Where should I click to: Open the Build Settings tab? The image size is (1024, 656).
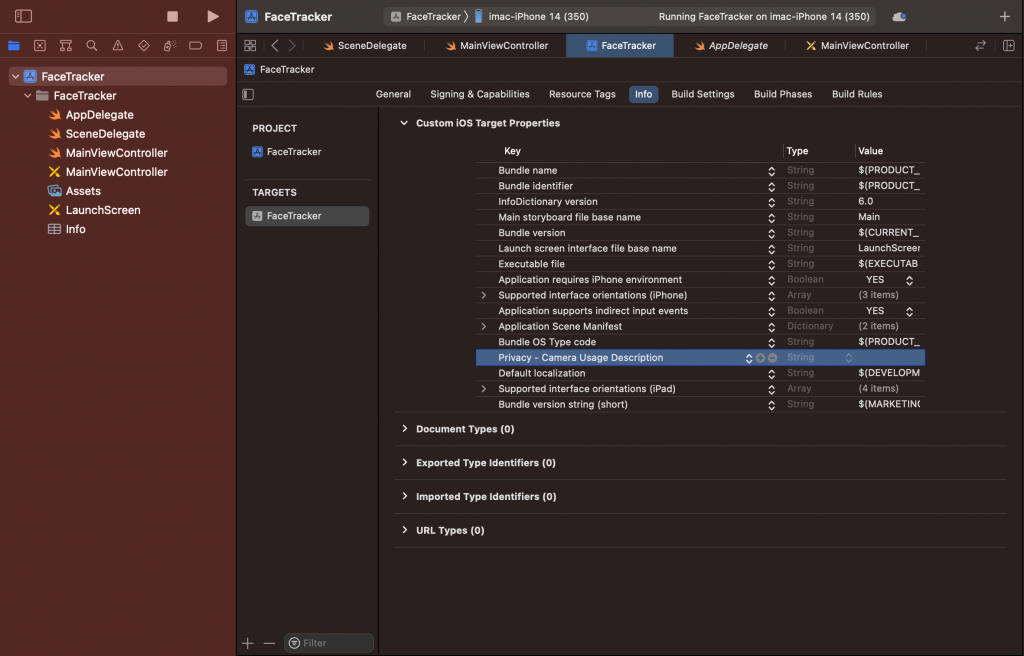pos(703,94)
